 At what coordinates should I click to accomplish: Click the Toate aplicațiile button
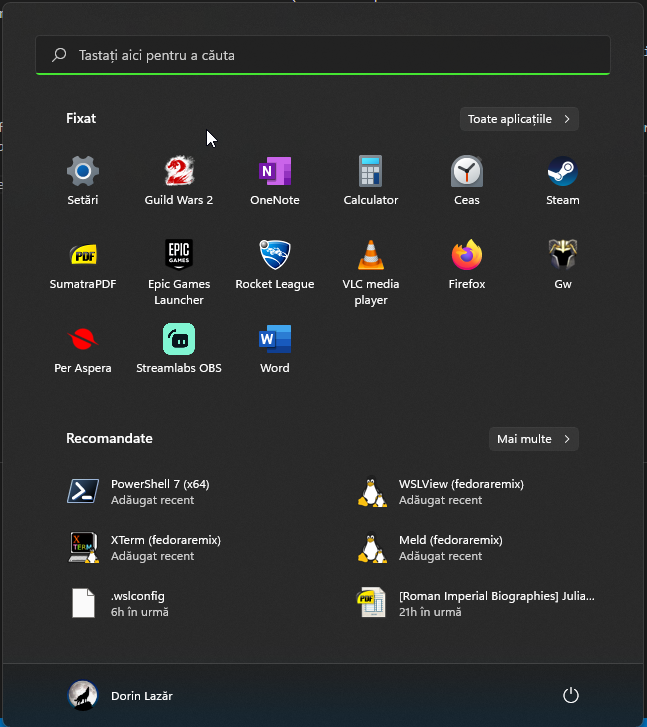519,119
